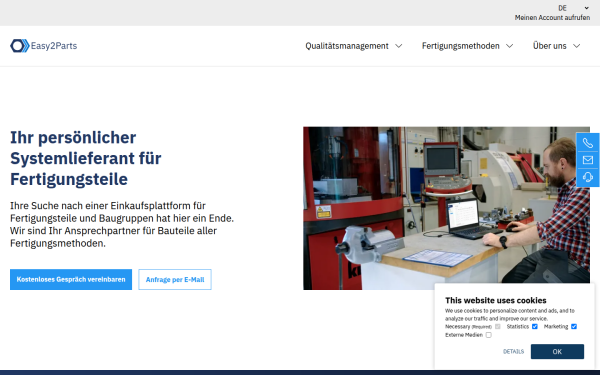Click the paragraph starting Ihre Suche nach einer
The image size is (600, 375).
point(122,224)
